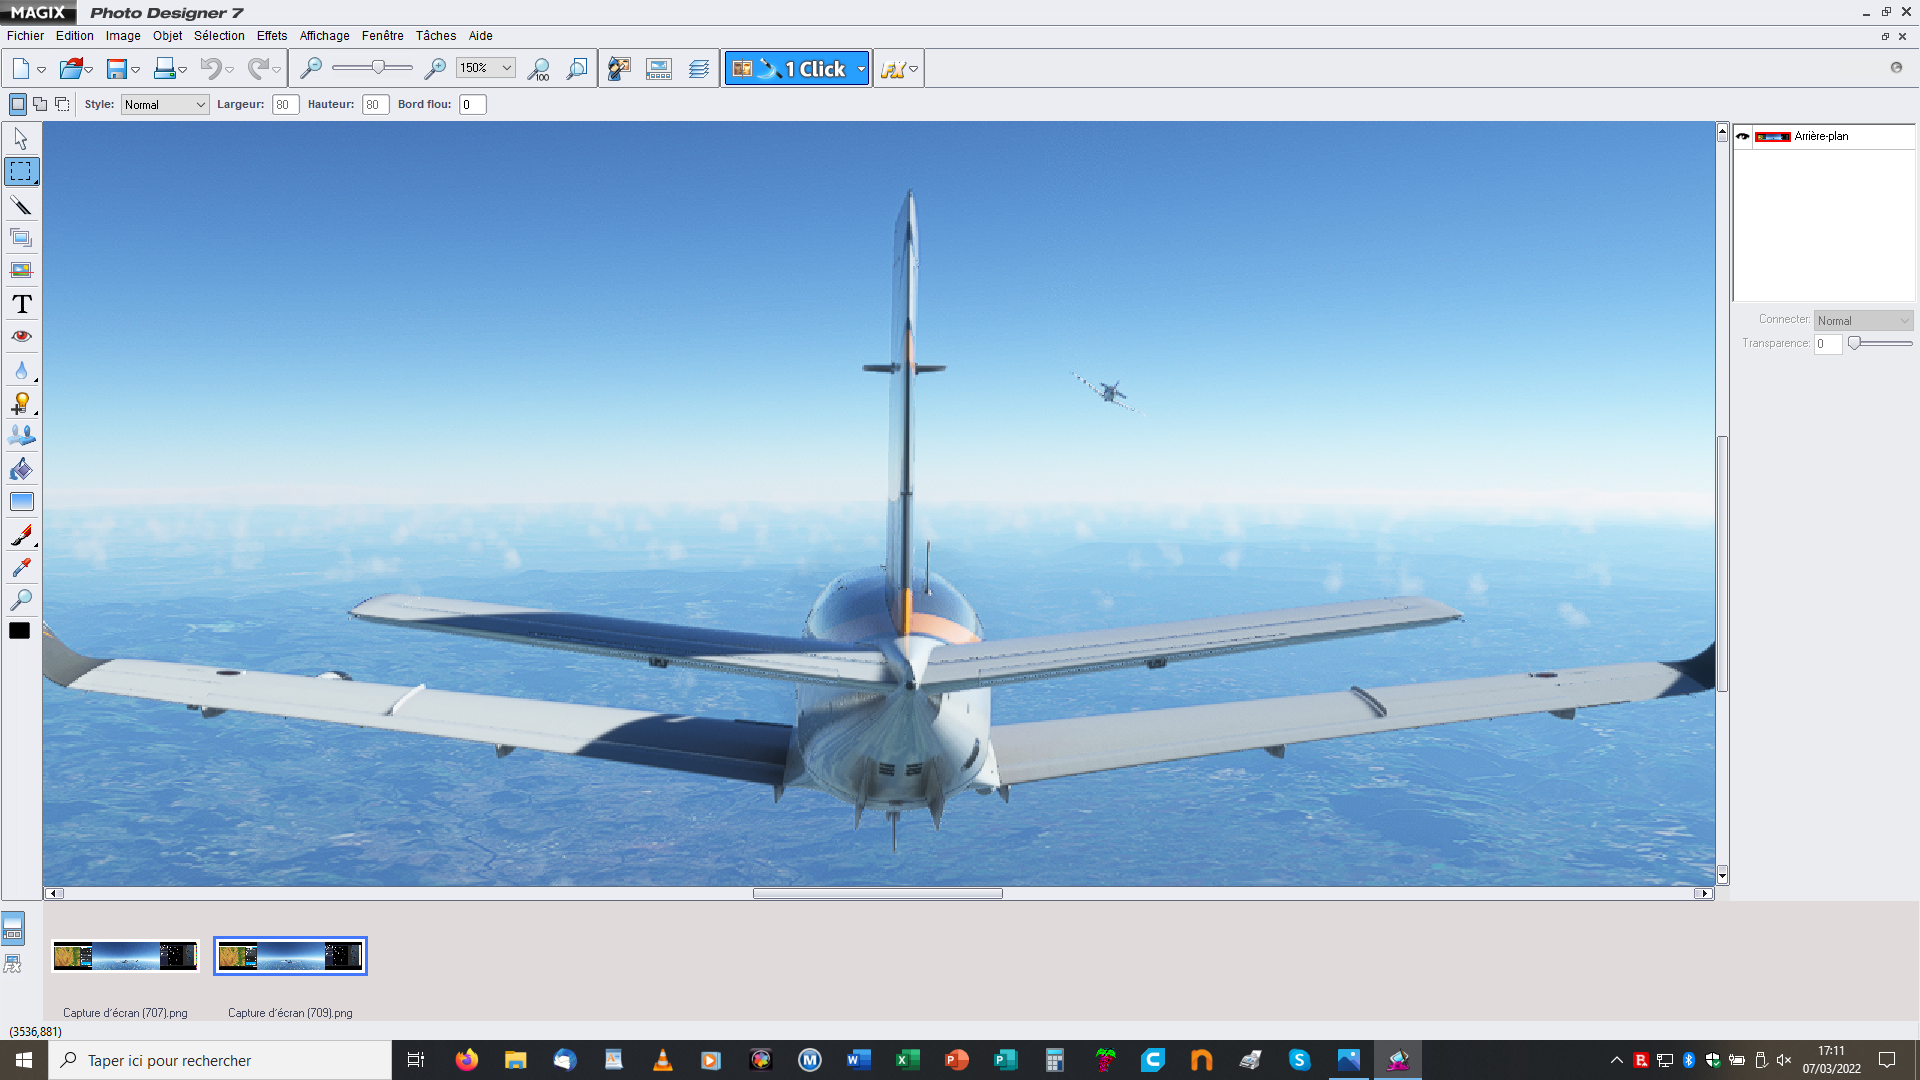Click the zoom in magnifier
Viewport: 1920px width, 1080px height.
coord(435,68)
